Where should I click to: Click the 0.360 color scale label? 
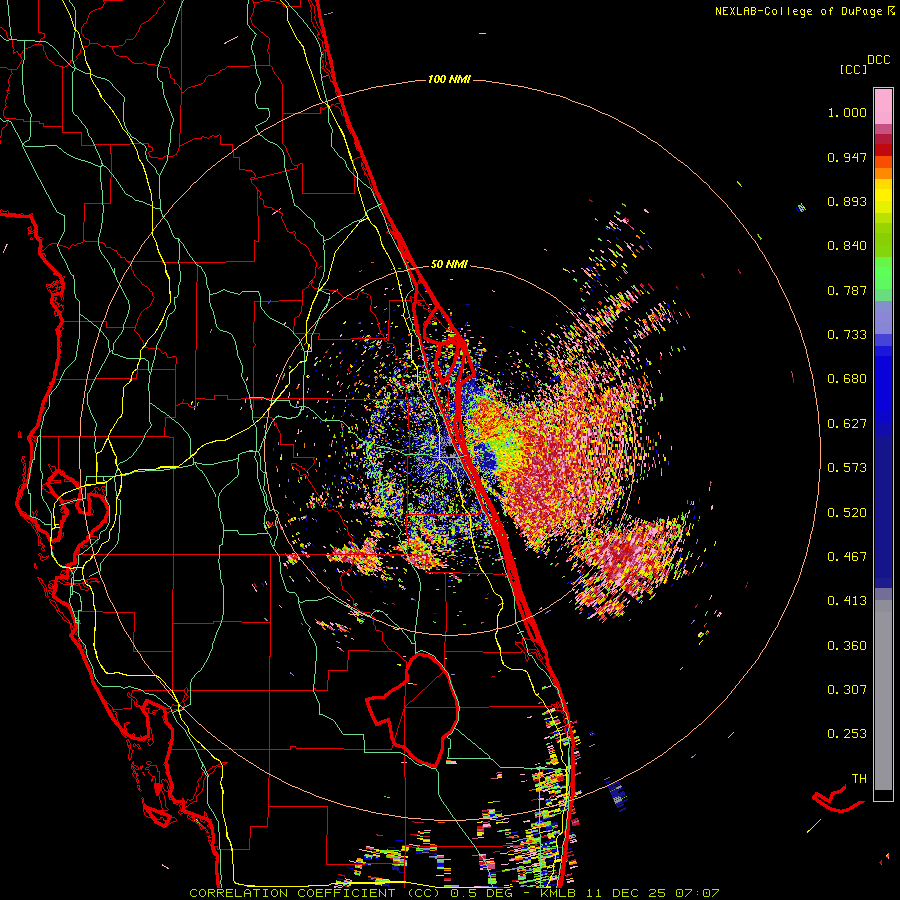click(x=847, y=646)
